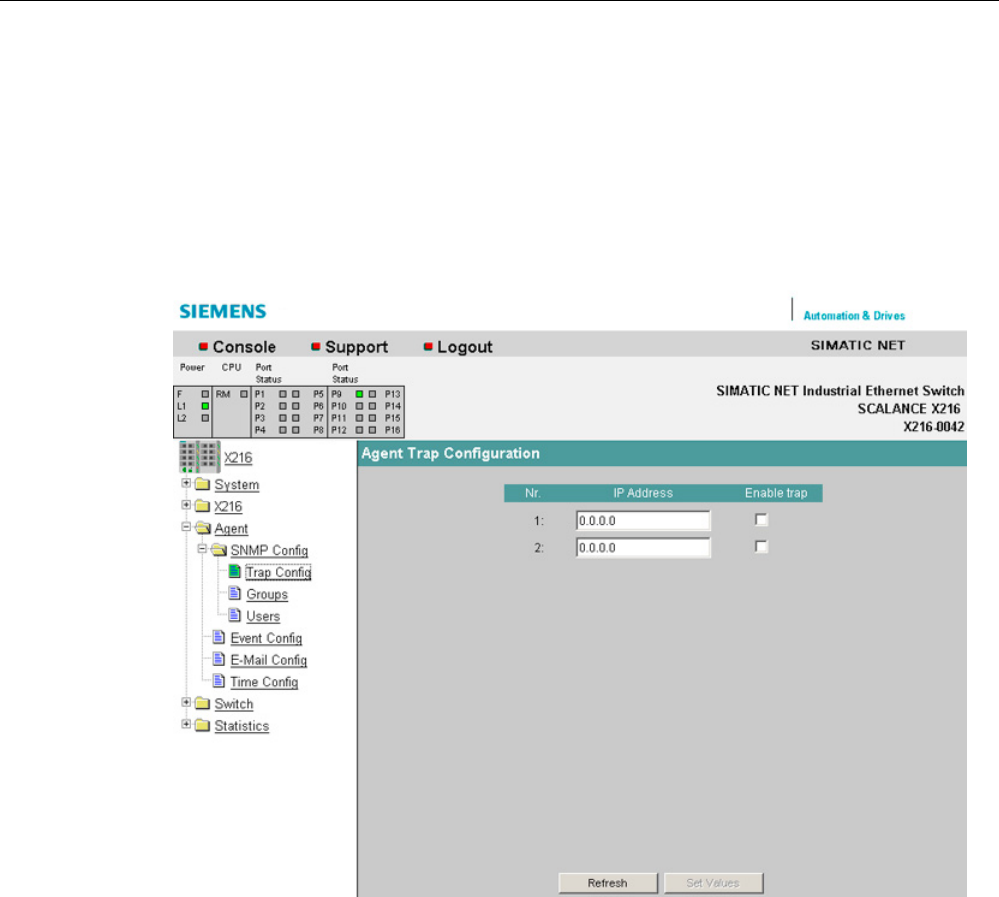The width and height of the screenshot is (999, 897).
Task: Click the X216 device icon in tree
Action: pos(199,457)
